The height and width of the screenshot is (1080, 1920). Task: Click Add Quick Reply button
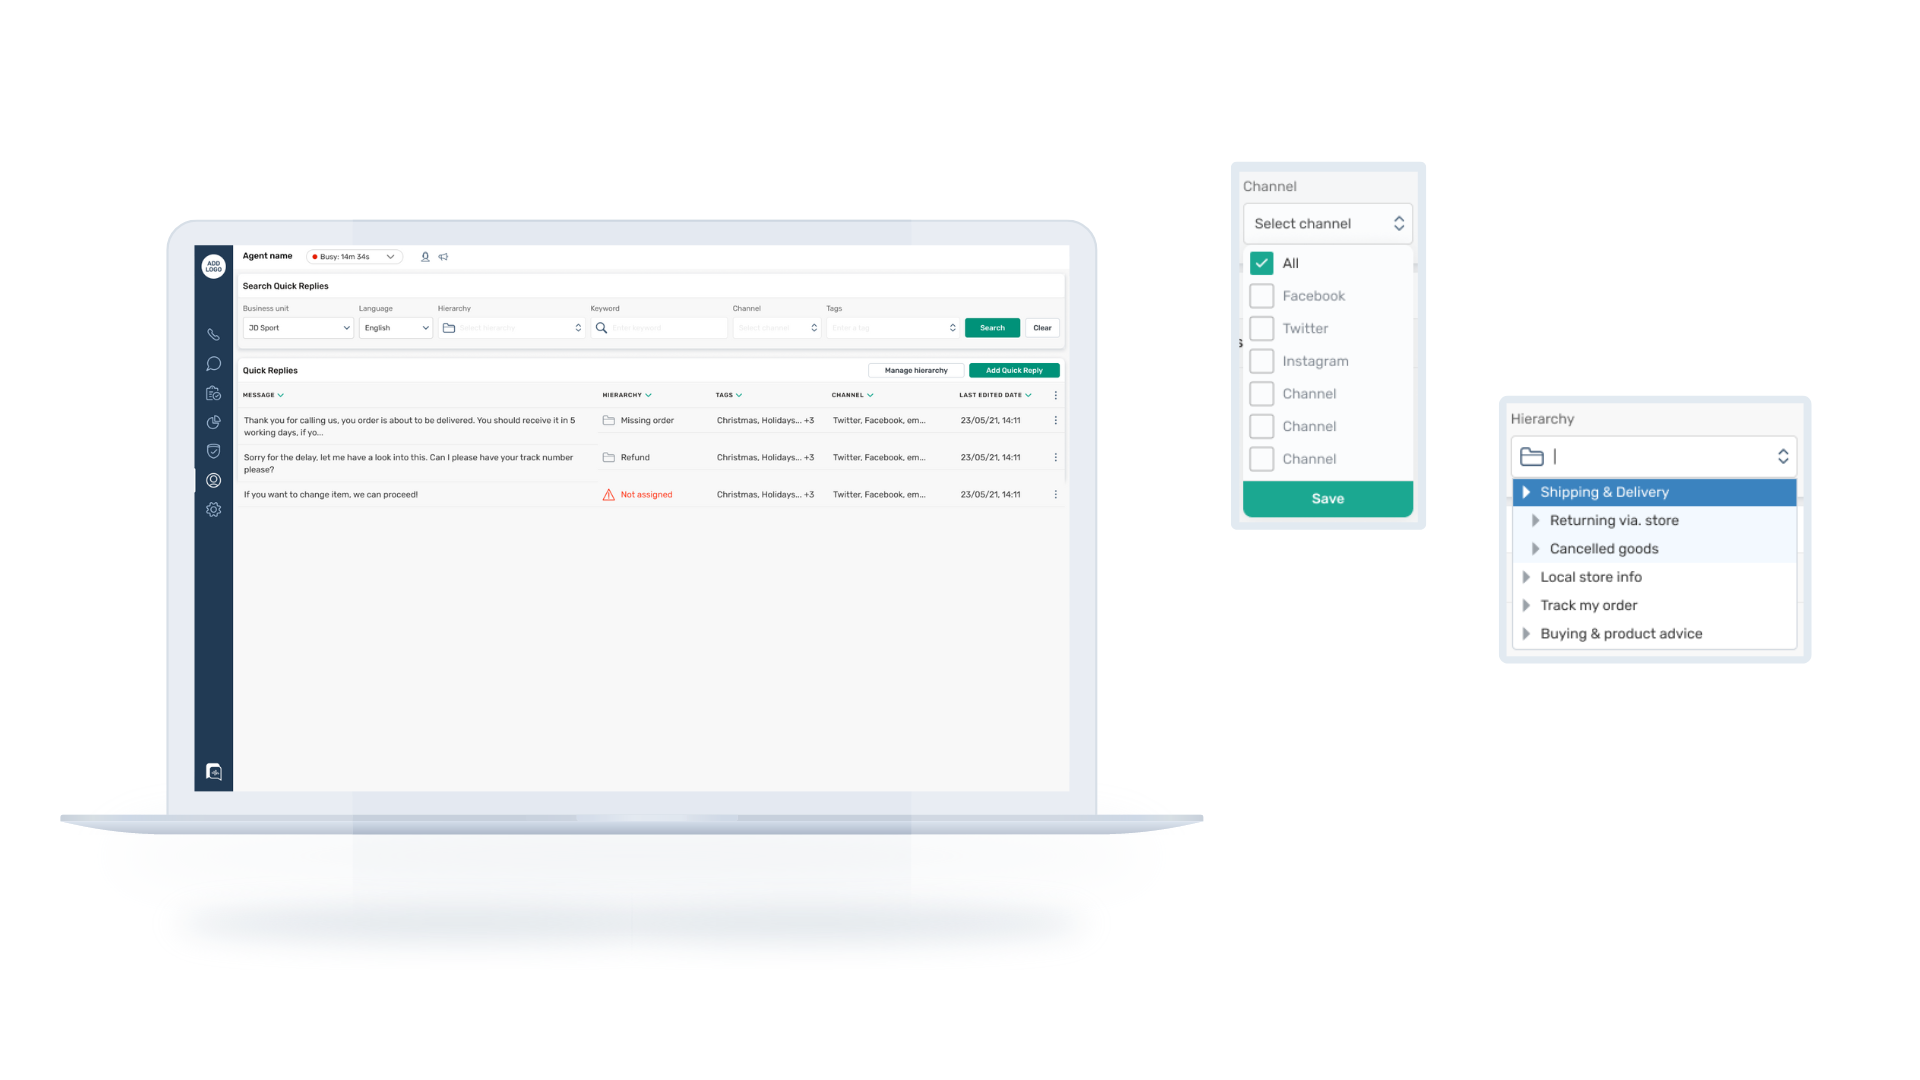1015,371
